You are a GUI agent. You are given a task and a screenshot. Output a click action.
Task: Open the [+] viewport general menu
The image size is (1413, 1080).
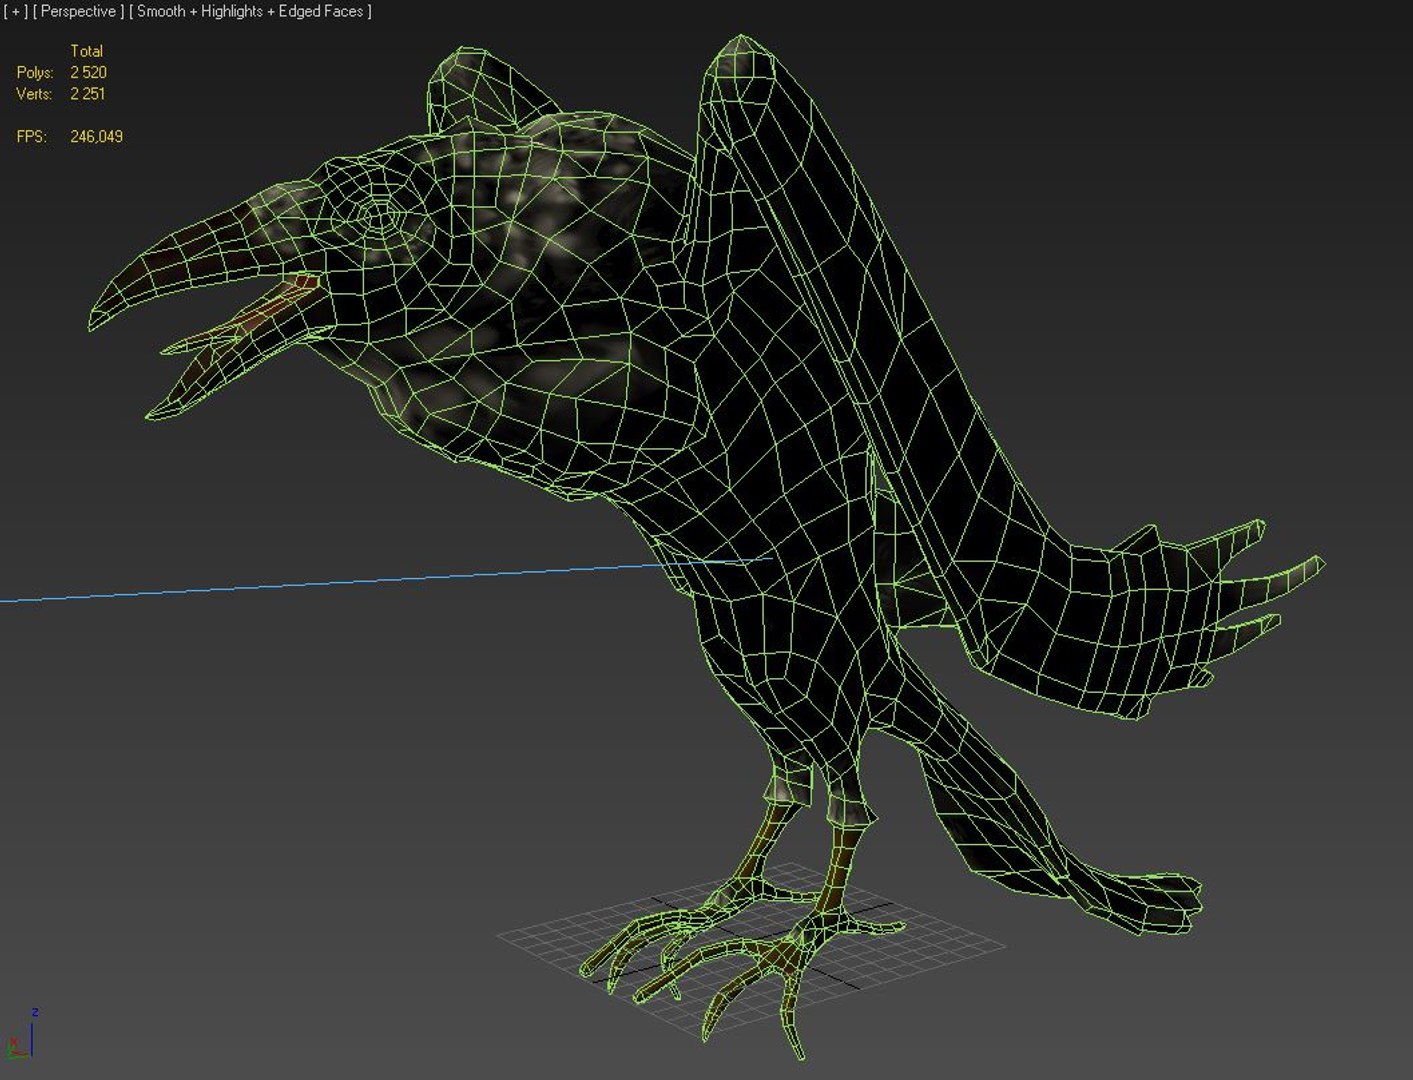coord(16,12)
